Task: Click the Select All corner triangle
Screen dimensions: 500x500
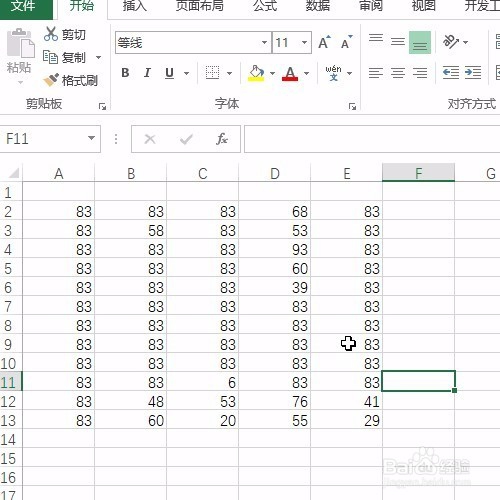Action: tap(13, 173)
